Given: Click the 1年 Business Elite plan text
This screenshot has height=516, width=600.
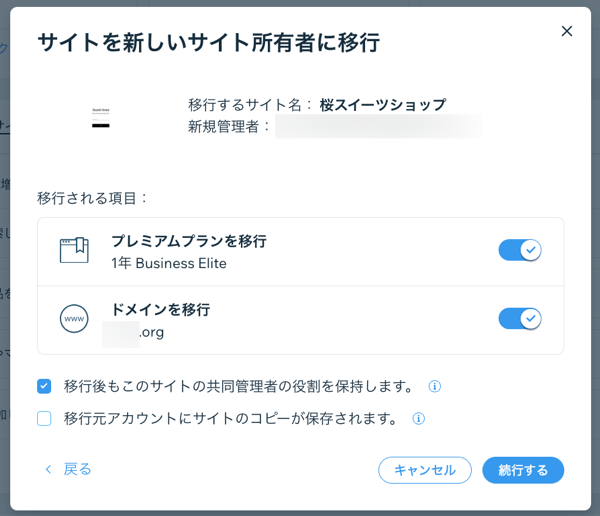Looking at the screenshot, I should coord(169,263).
